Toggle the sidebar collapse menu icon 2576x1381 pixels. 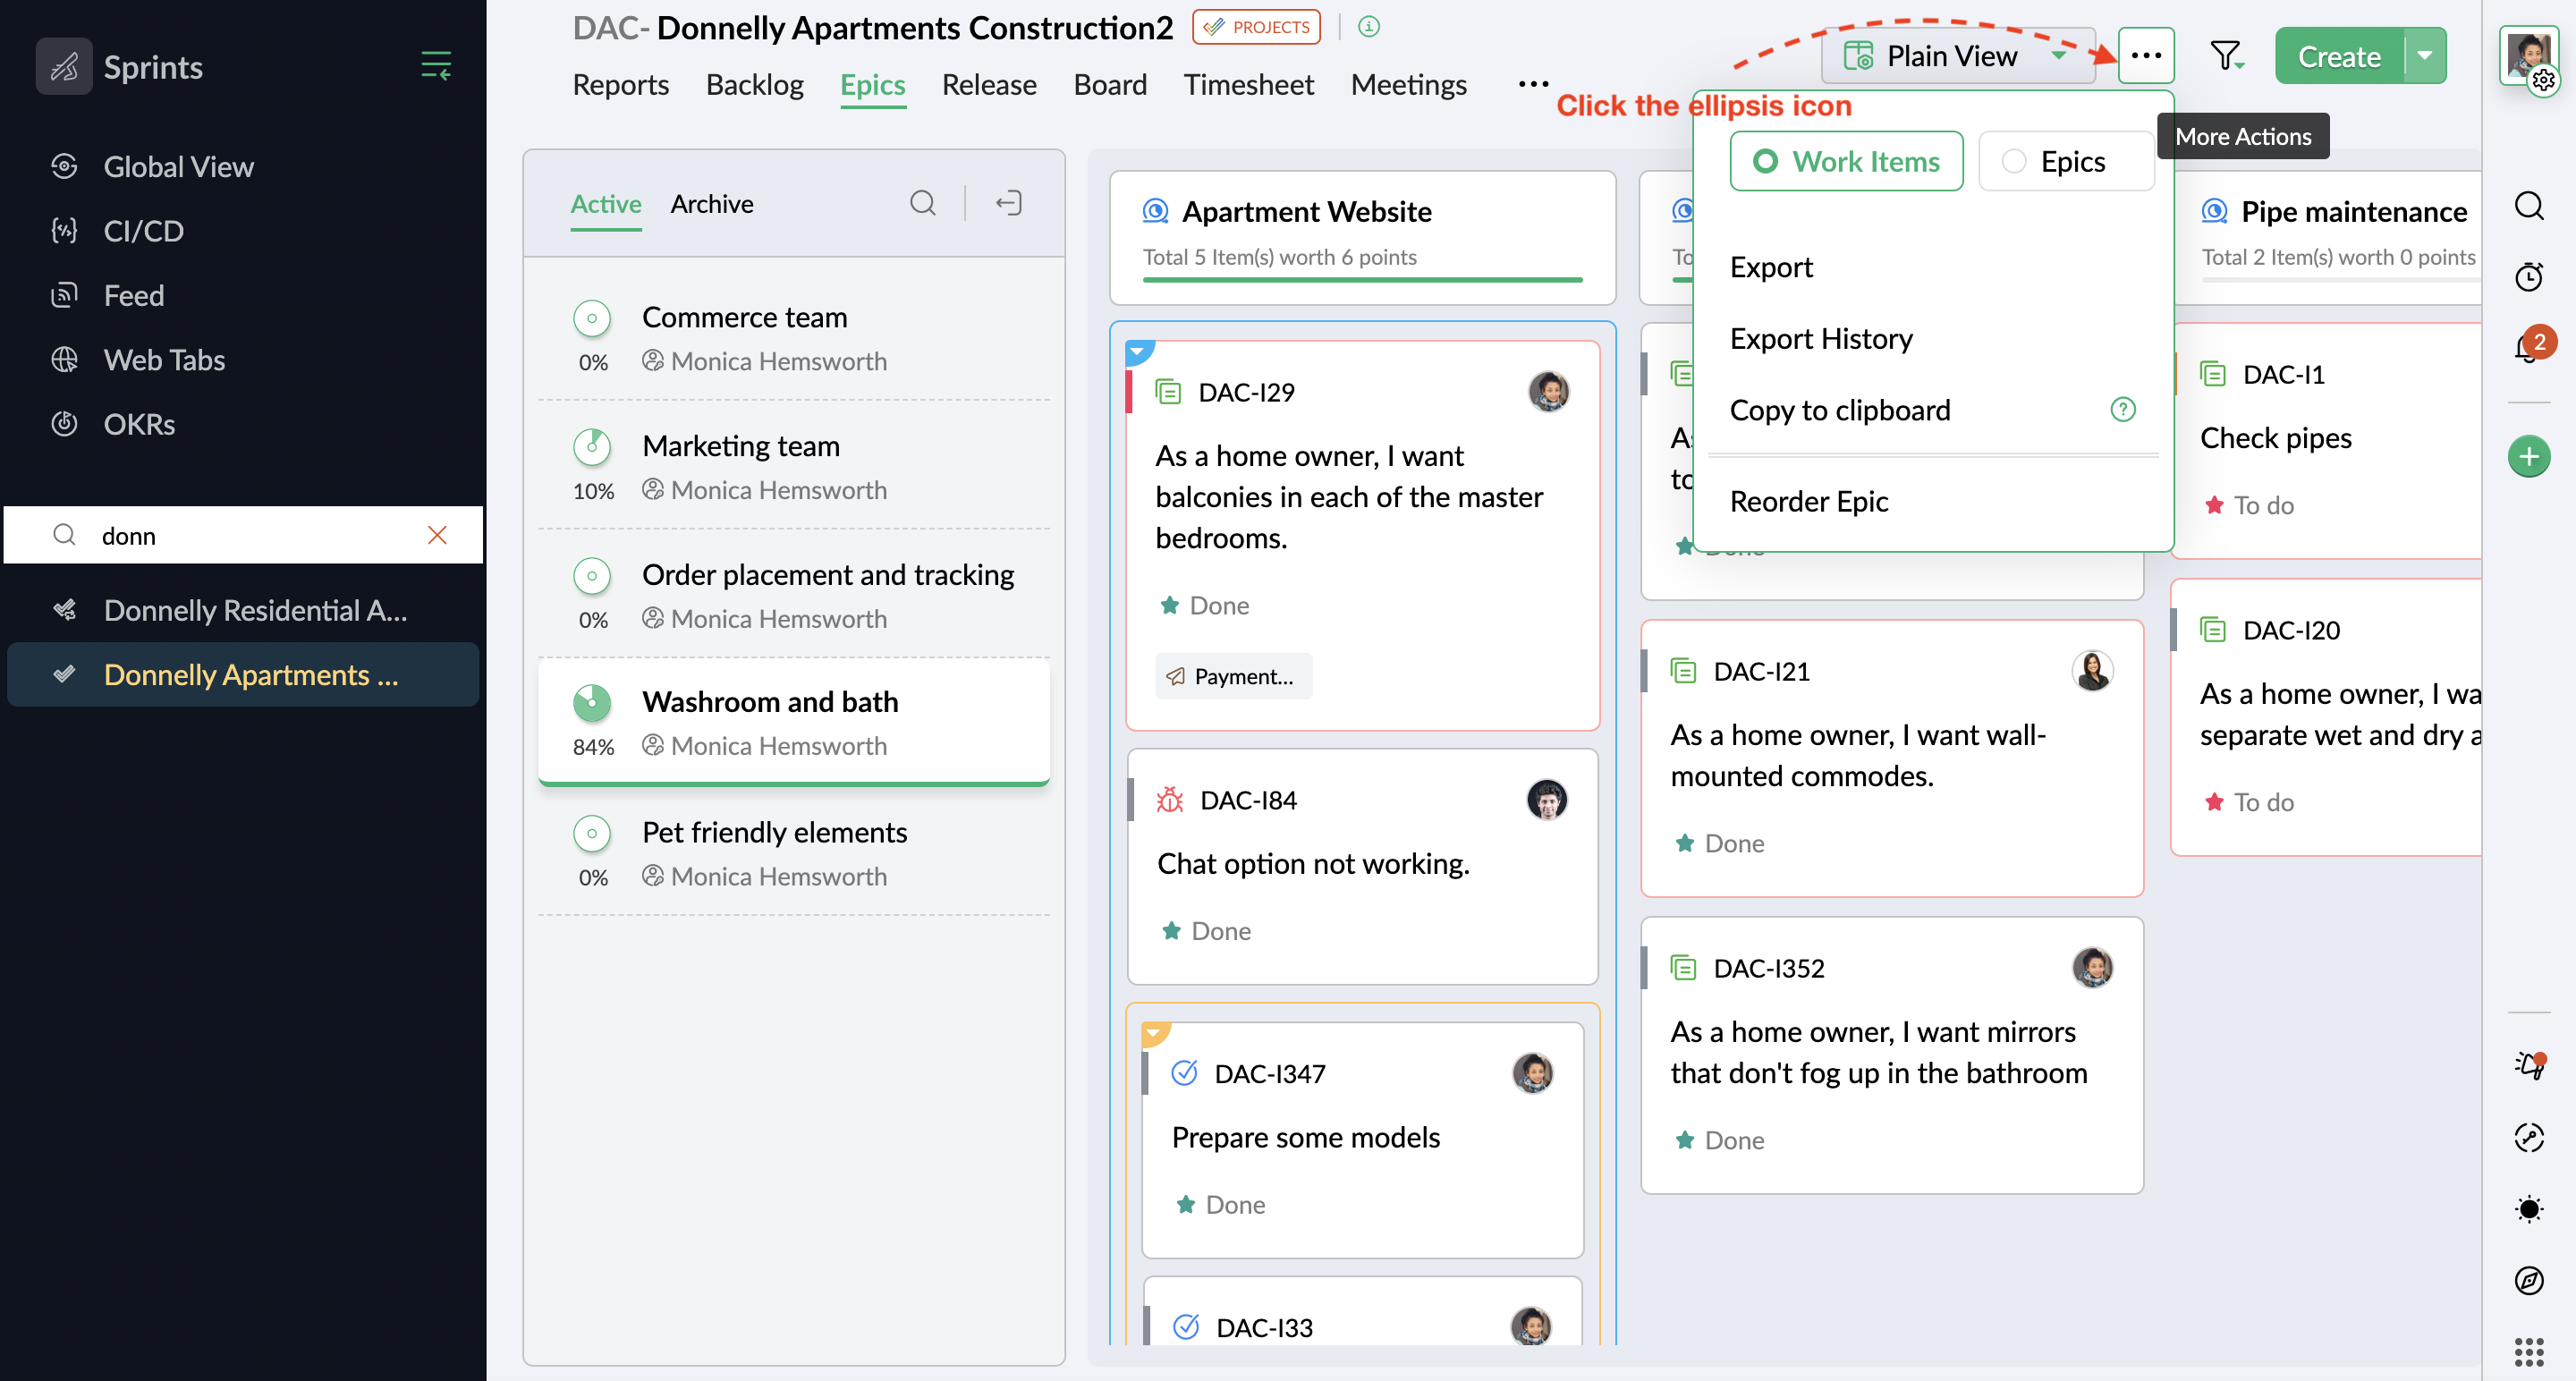coord(436,66)
